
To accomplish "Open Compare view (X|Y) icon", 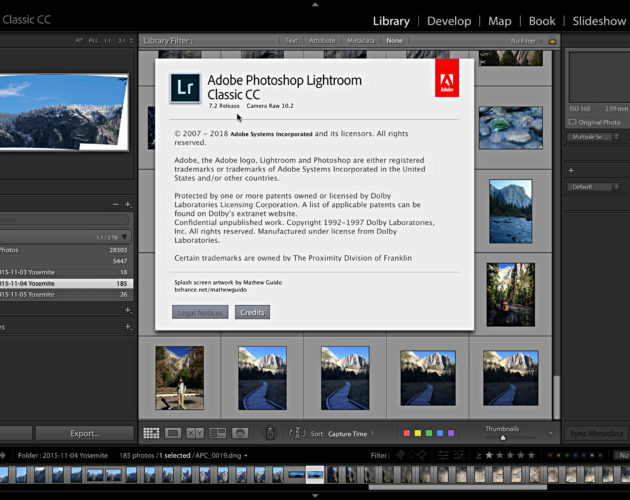I will 195,433.
